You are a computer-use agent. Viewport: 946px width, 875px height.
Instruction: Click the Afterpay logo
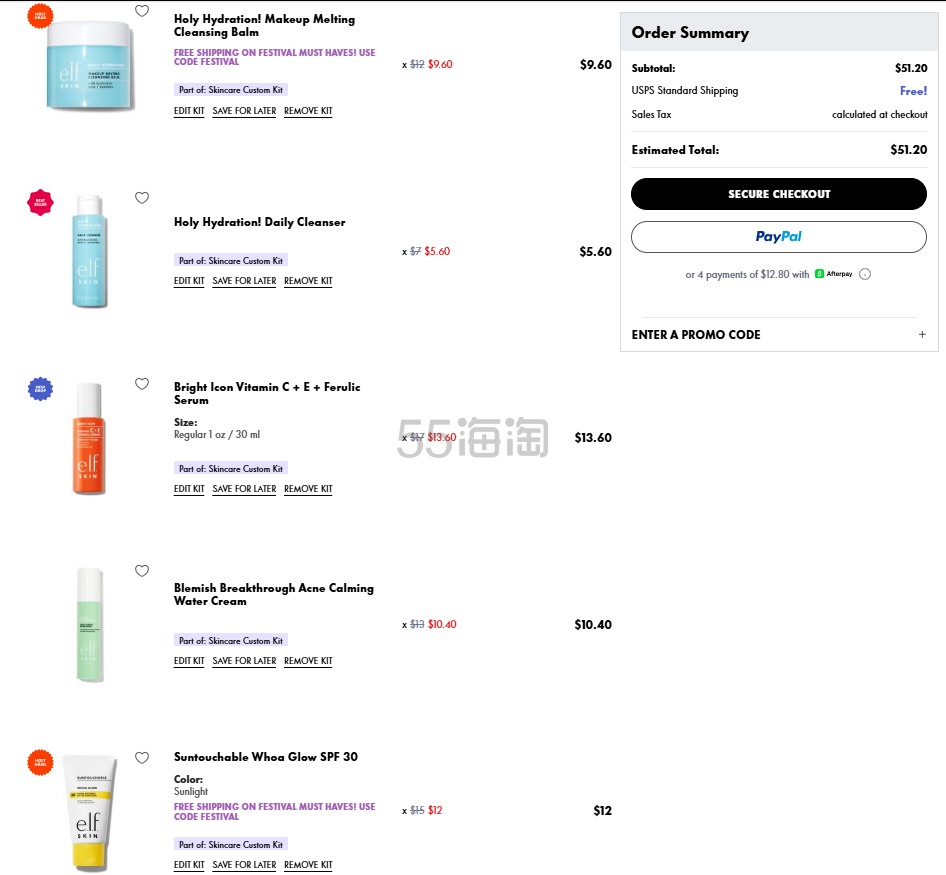click(x=833, y=274)
